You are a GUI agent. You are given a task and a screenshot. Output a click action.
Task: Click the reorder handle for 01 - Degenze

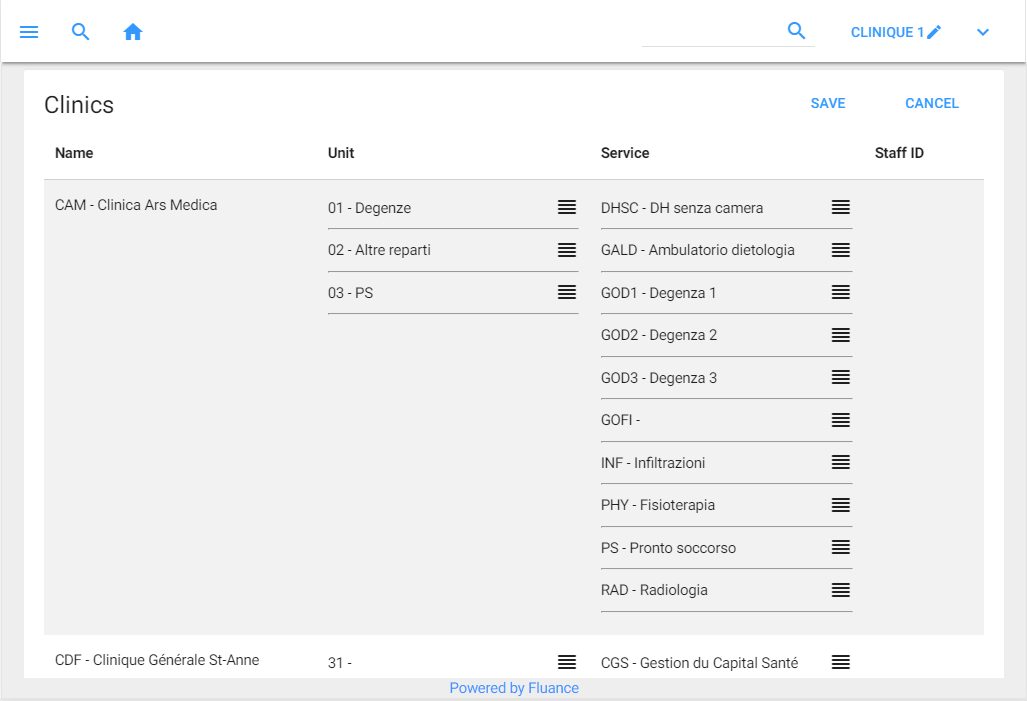coord(567,207)
